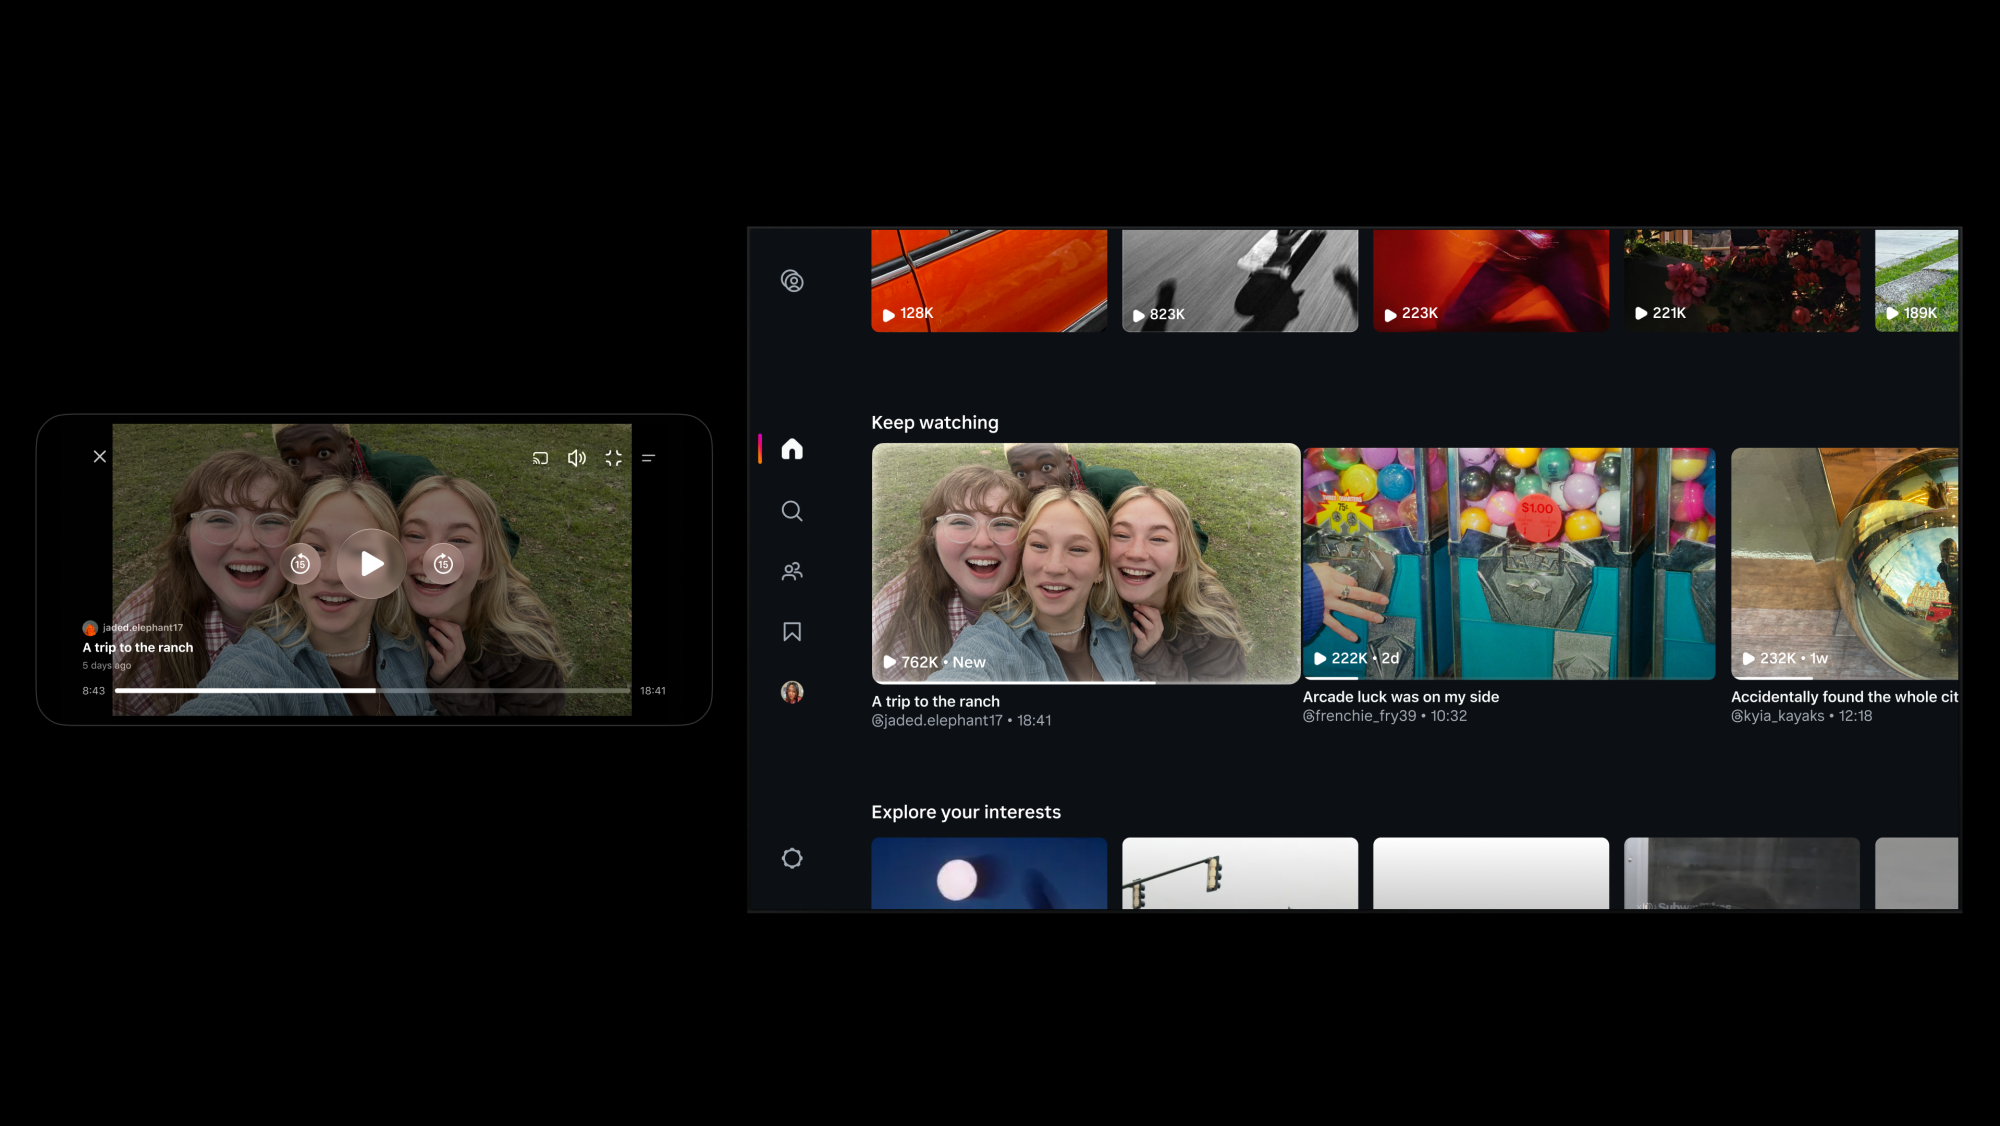Tap the 'A trip to the ranch' title on phone
The width and height of the screenshot is (2000, 1126).
[x=138, y=648]
